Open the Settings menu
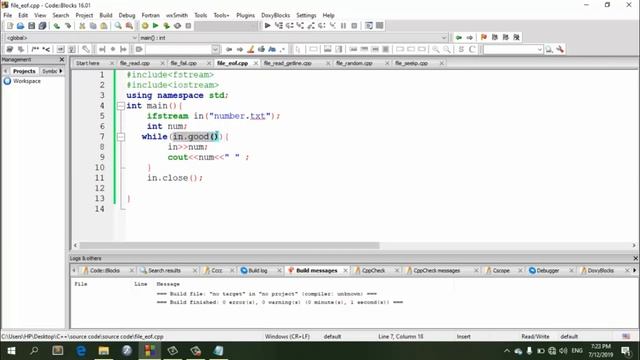The height and width of the screenshot is (360, 640). [306, 15]
